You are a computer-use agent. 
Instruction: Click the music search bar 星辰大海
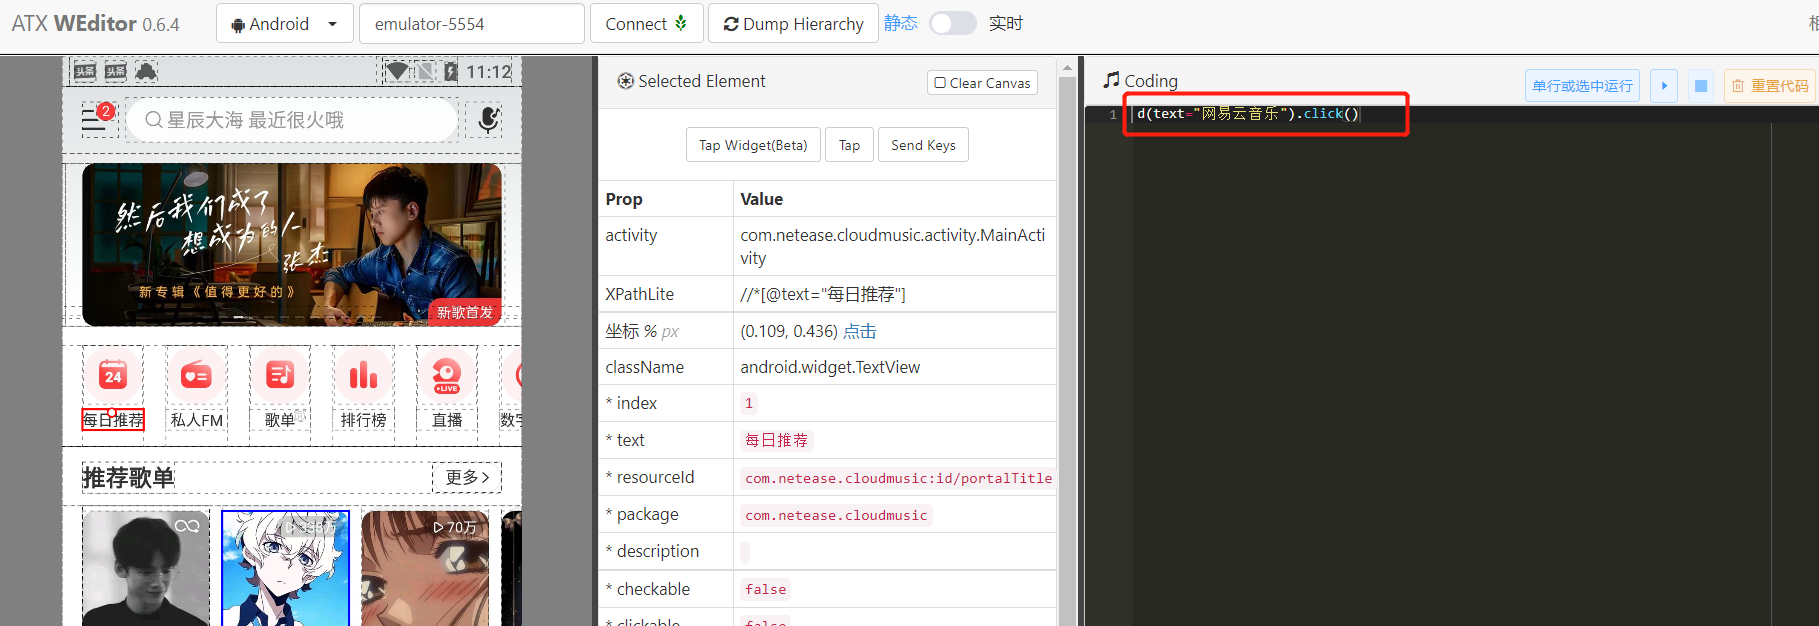tap(292, 120)
